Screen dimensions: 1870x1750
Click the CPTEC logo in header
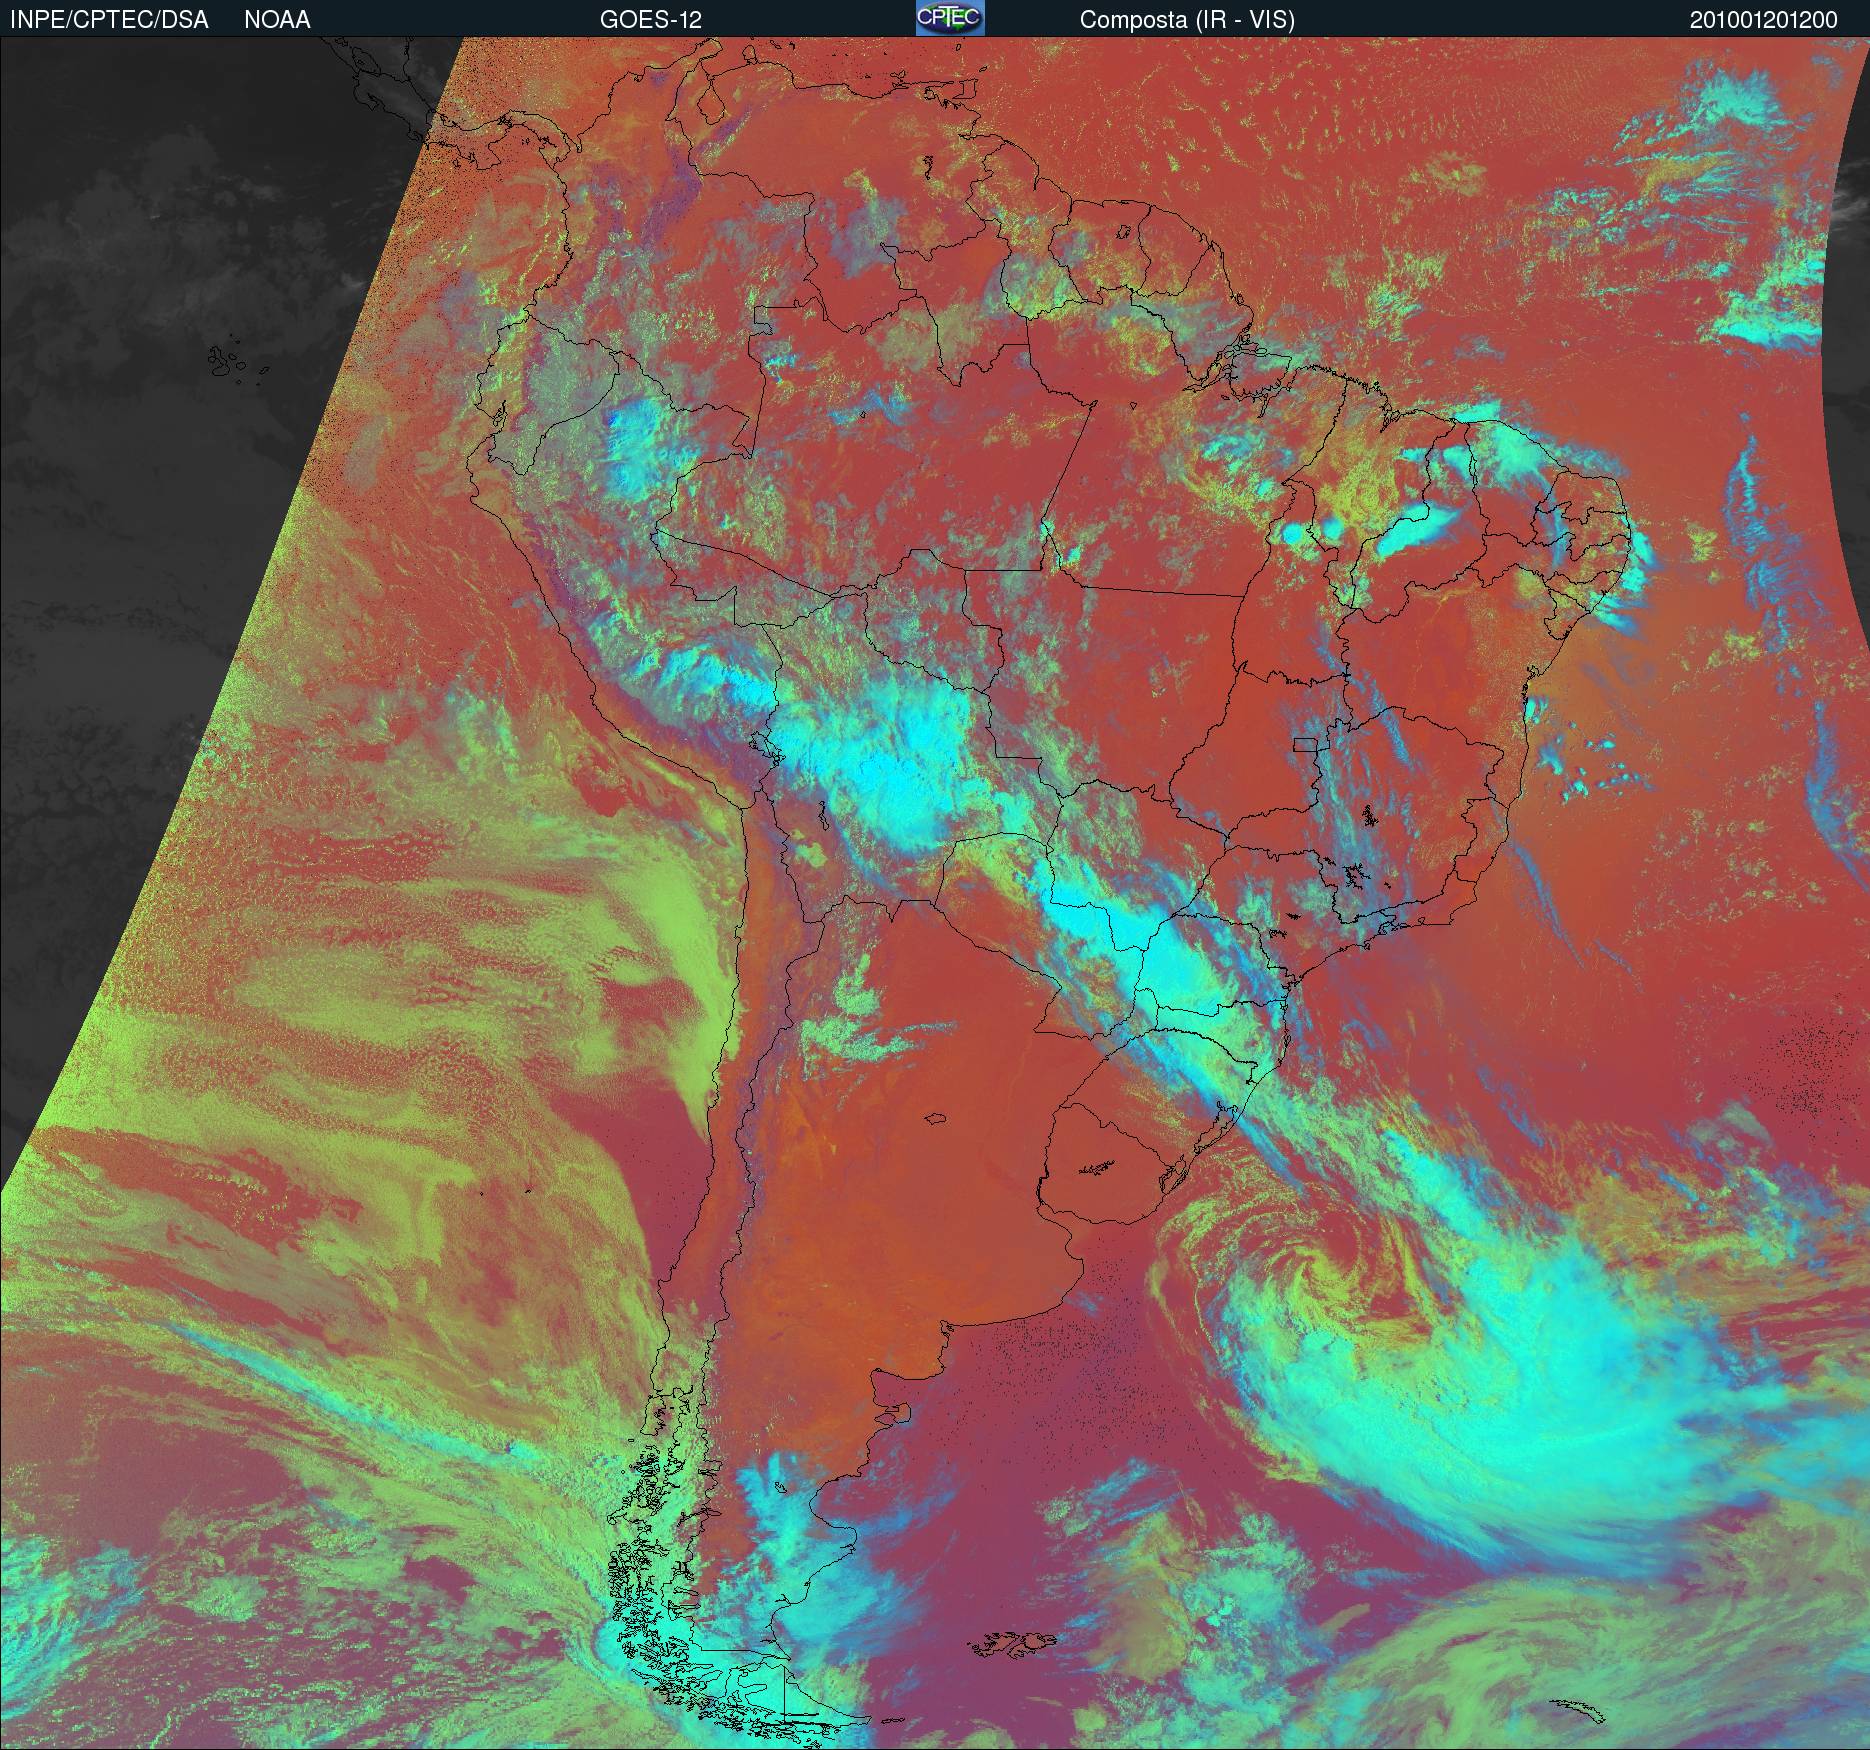950,18
